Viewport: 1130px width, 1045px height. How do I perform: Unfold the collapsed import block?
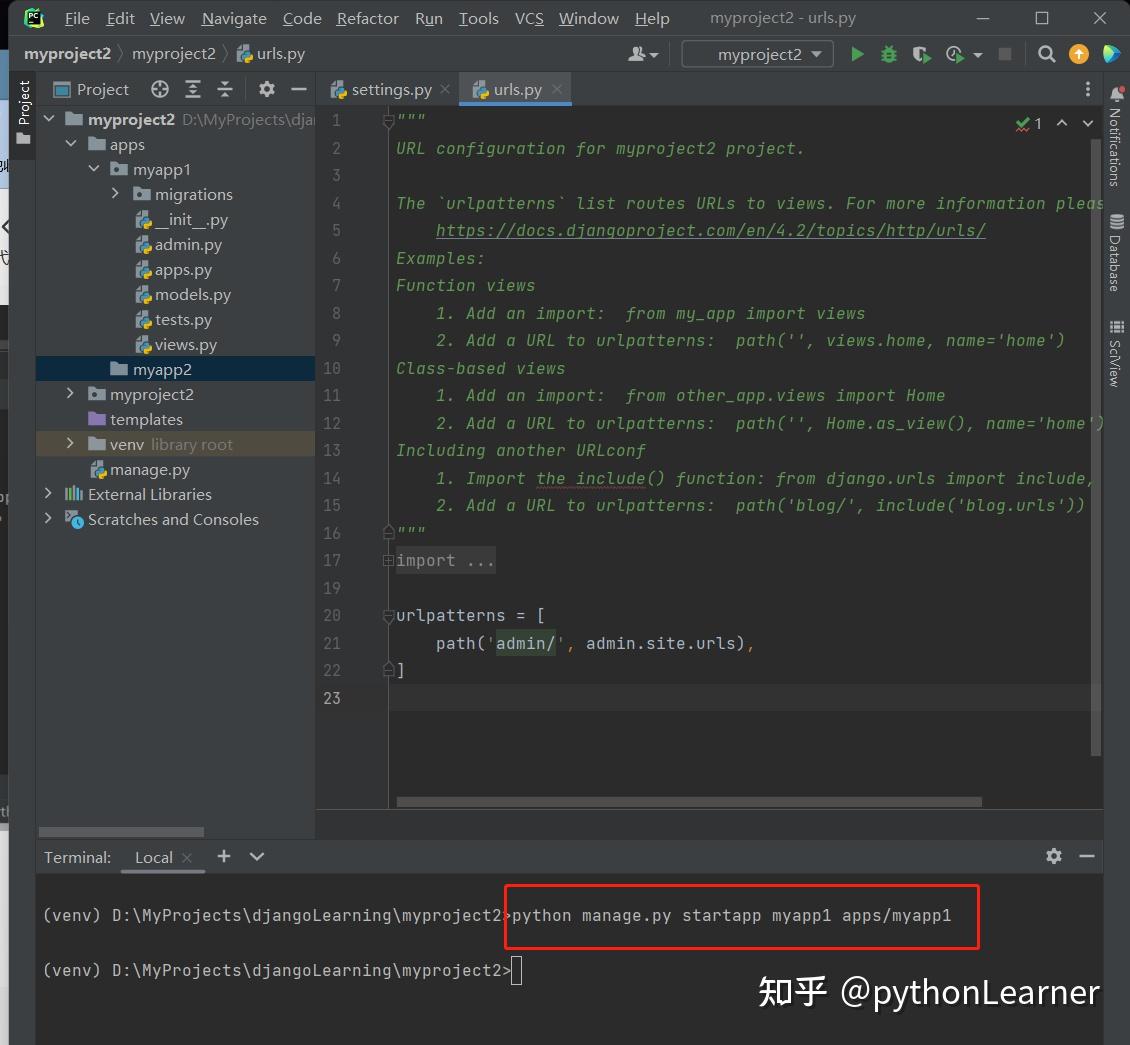pyautogui.click(x=388, y=561)
